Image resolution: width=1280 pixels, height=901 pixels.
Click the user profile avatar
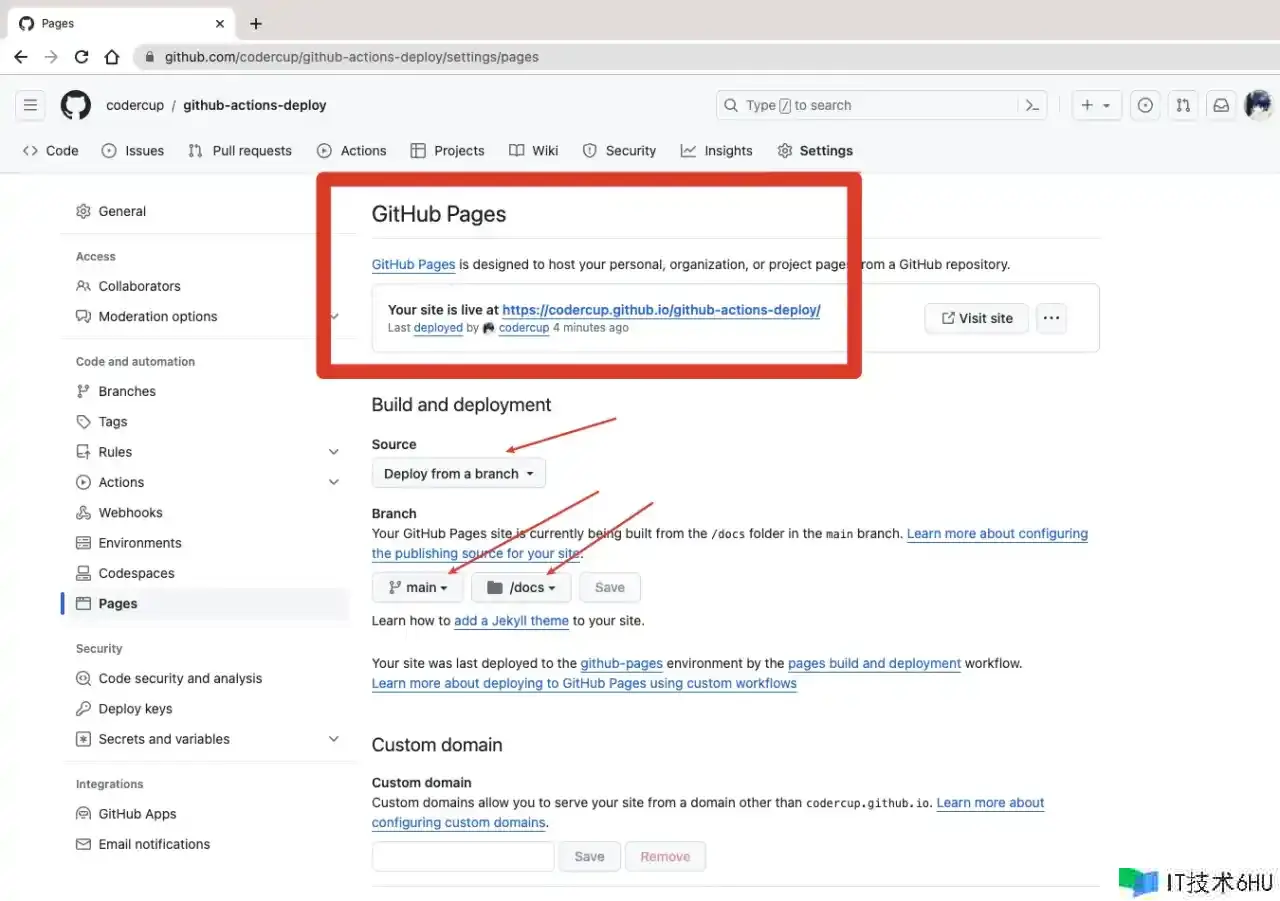tap(1257, 104)
